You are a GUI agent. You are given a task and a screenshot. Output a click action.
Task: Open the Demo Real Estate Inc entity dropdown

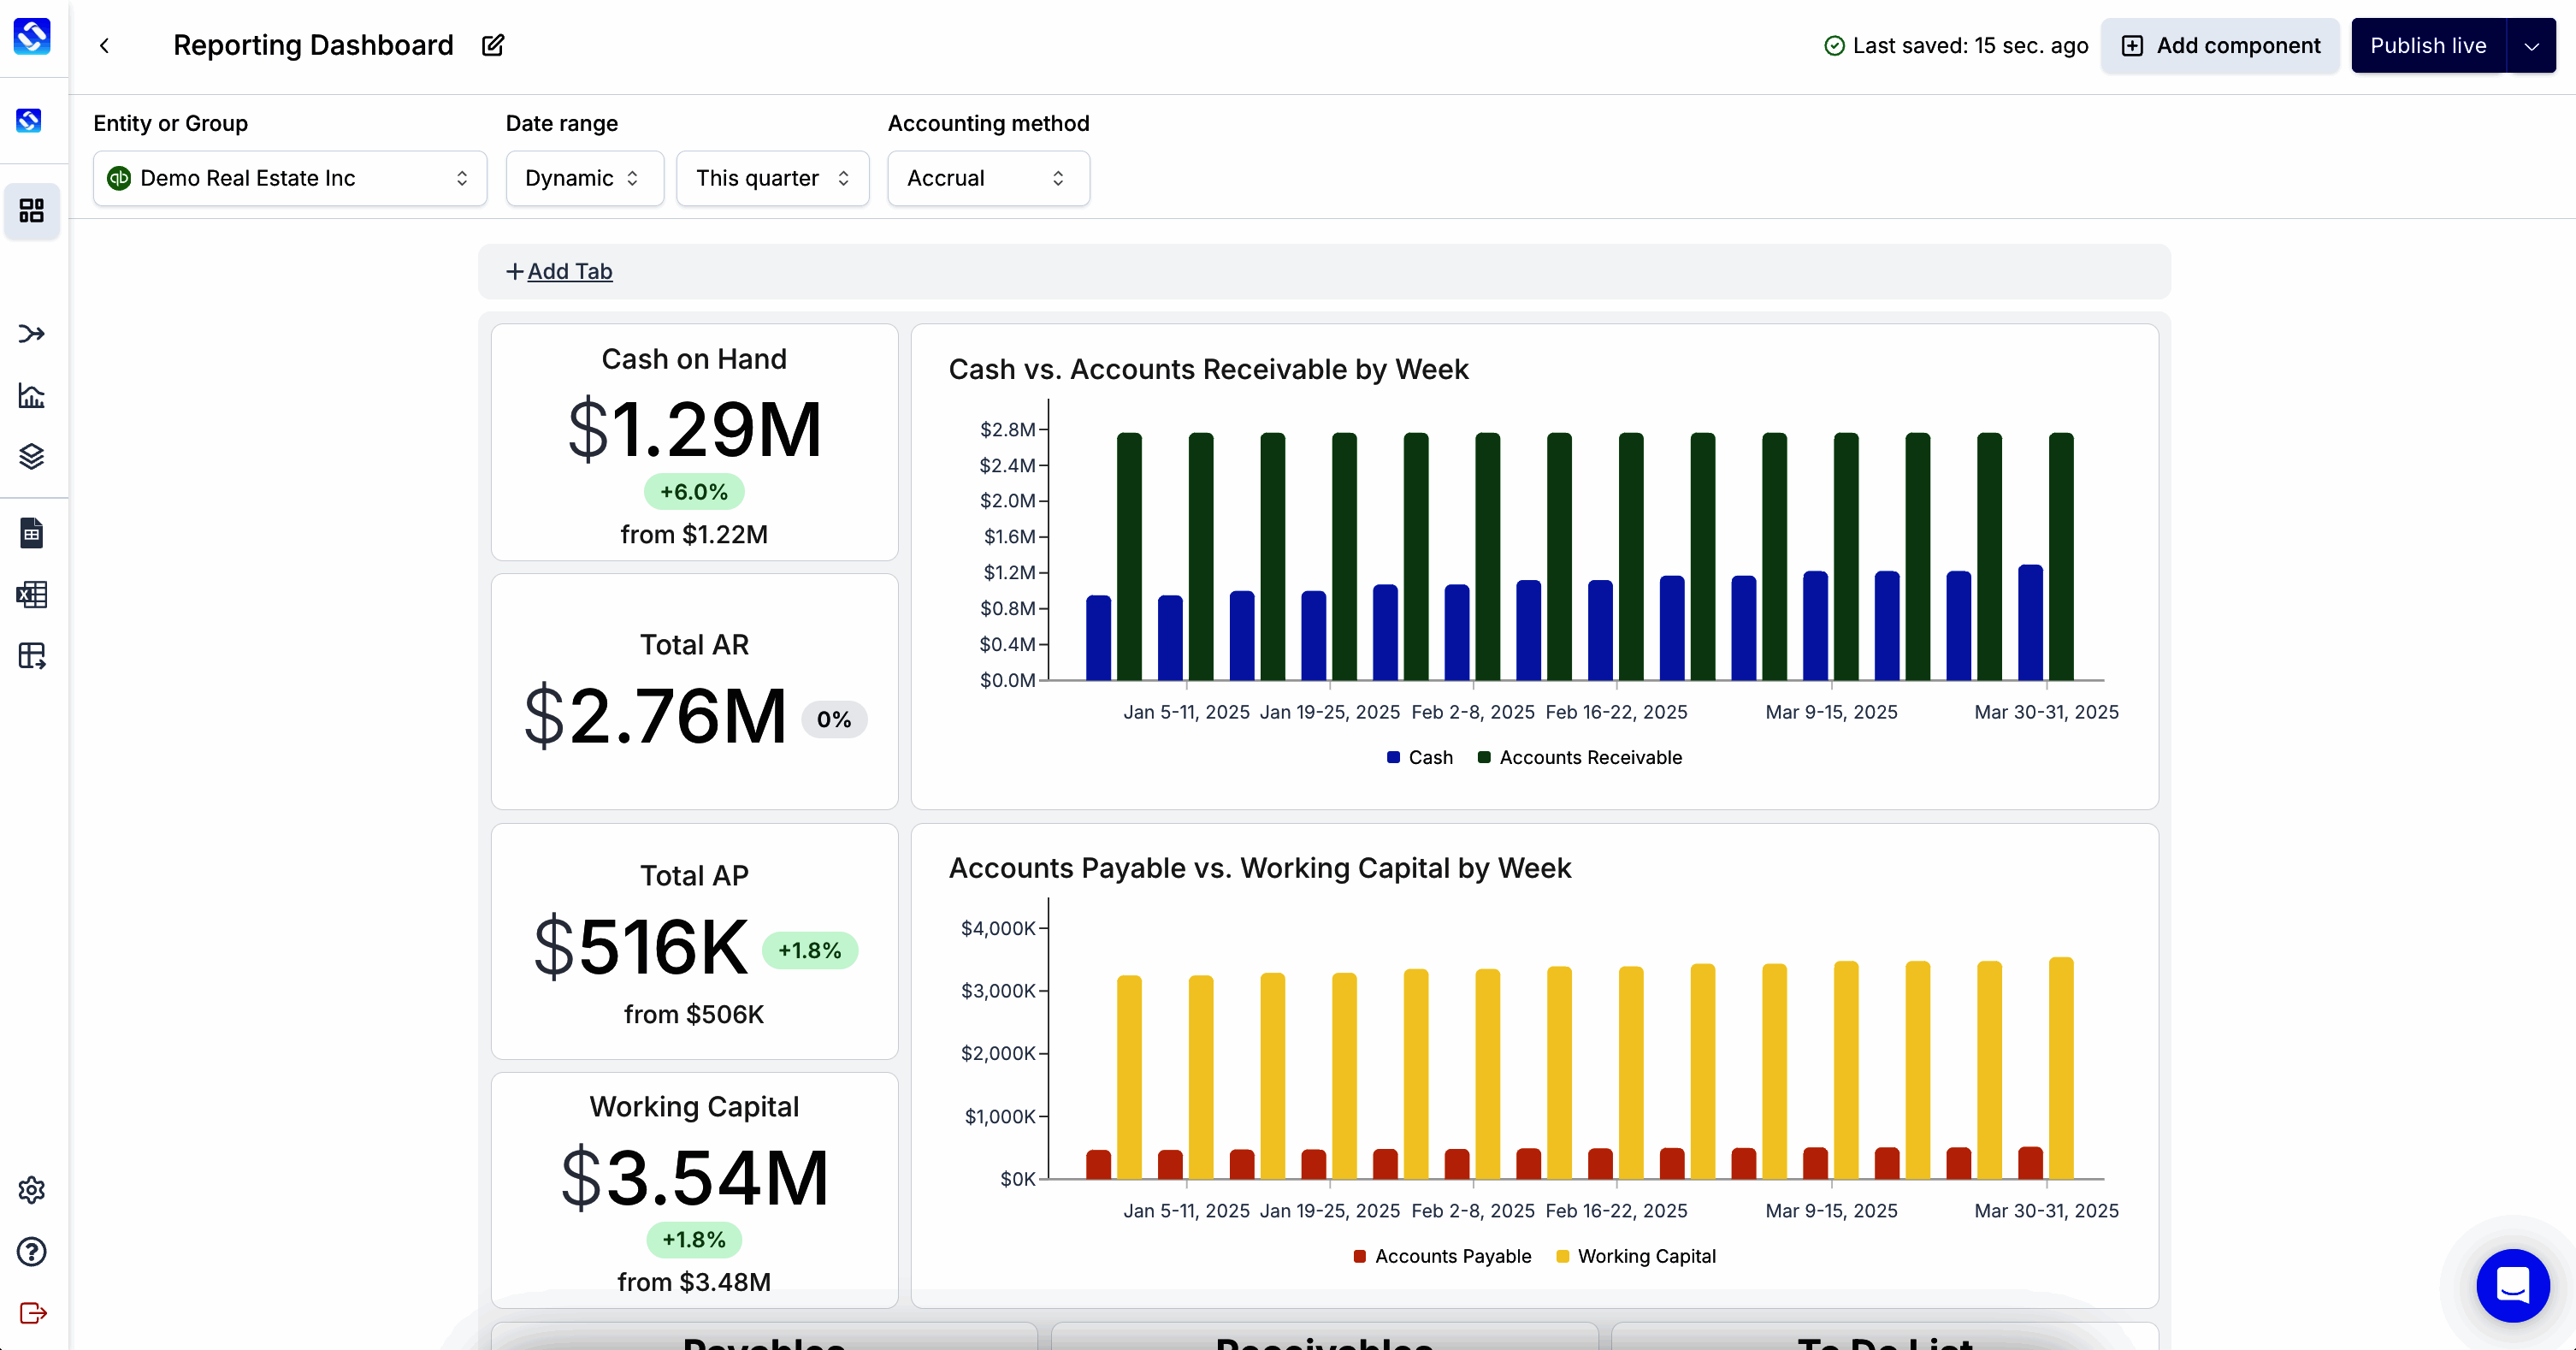point(289,178)
